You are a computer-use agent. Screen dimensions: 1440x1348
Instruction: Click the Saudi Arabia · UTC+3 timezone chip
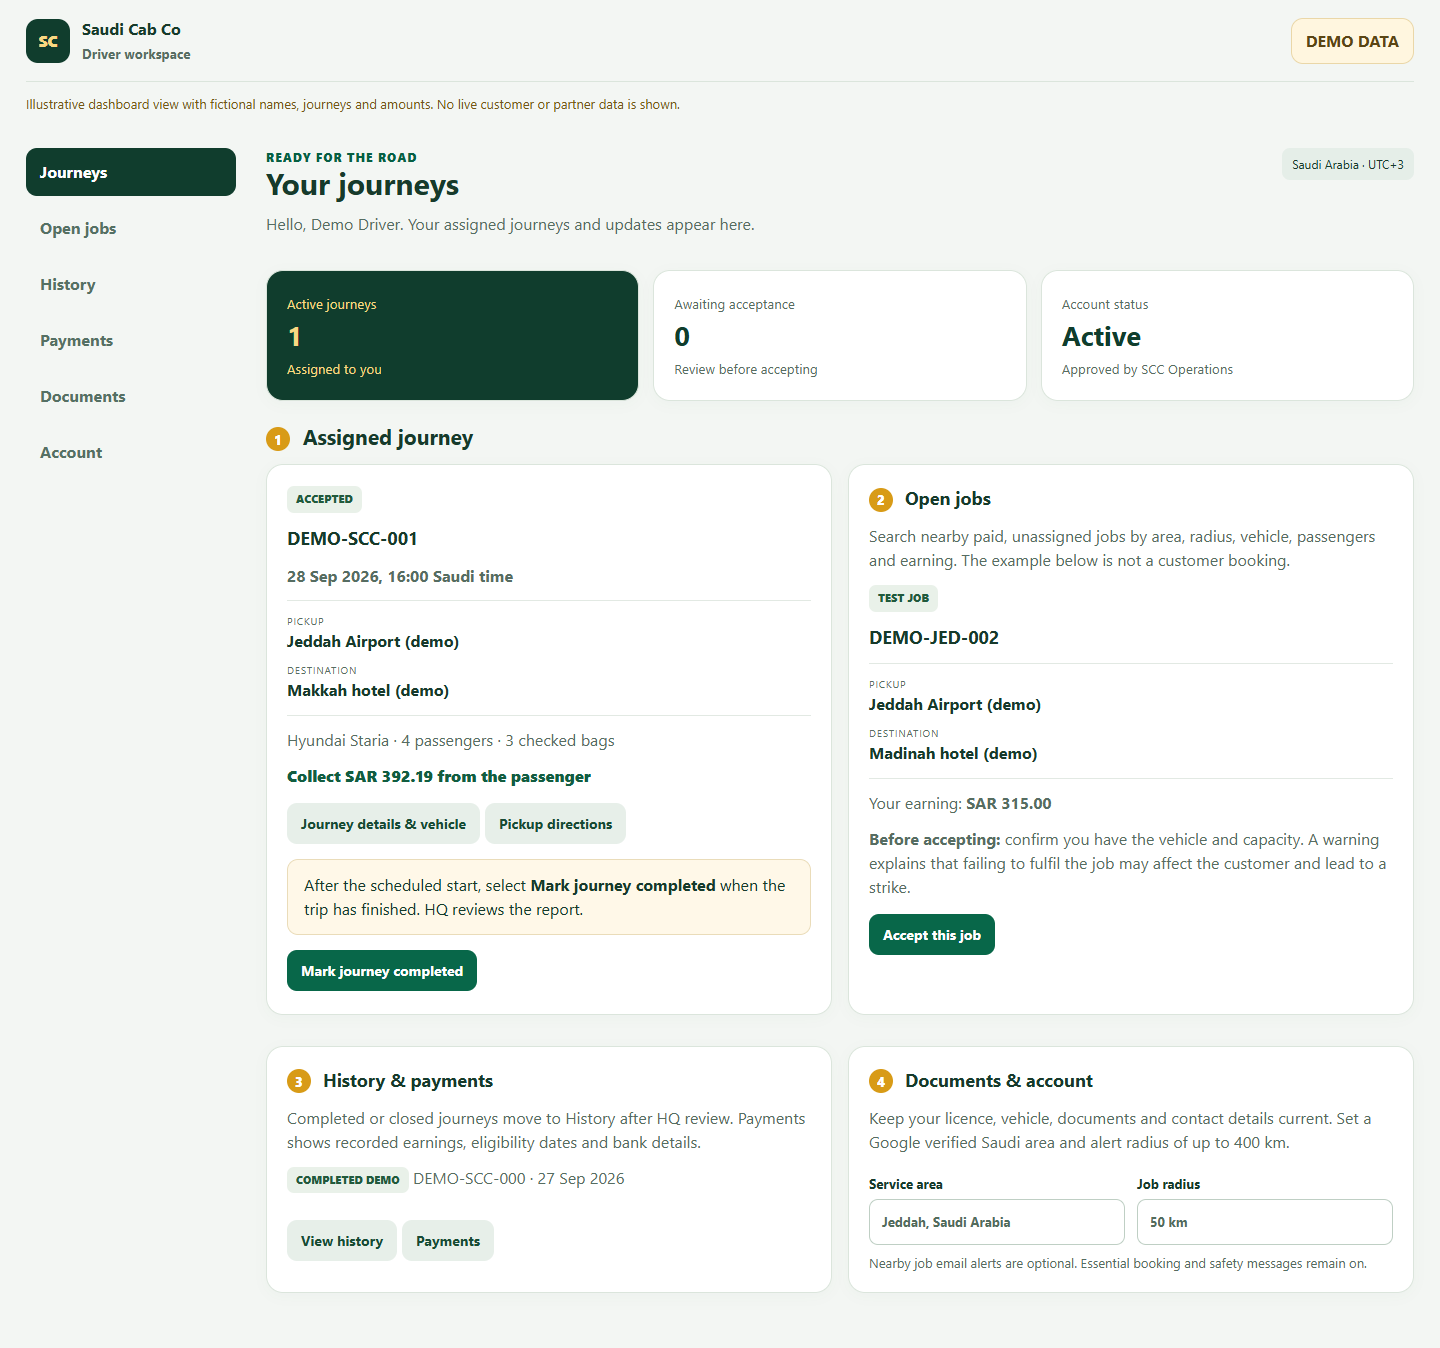1347,165
